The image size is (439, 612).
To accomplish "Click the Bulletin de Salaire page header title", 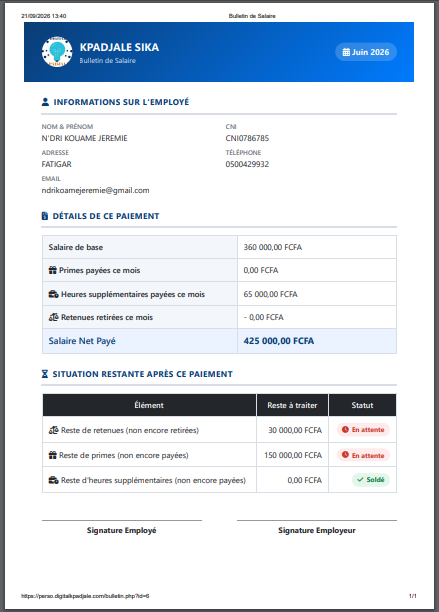I will 252,16.
